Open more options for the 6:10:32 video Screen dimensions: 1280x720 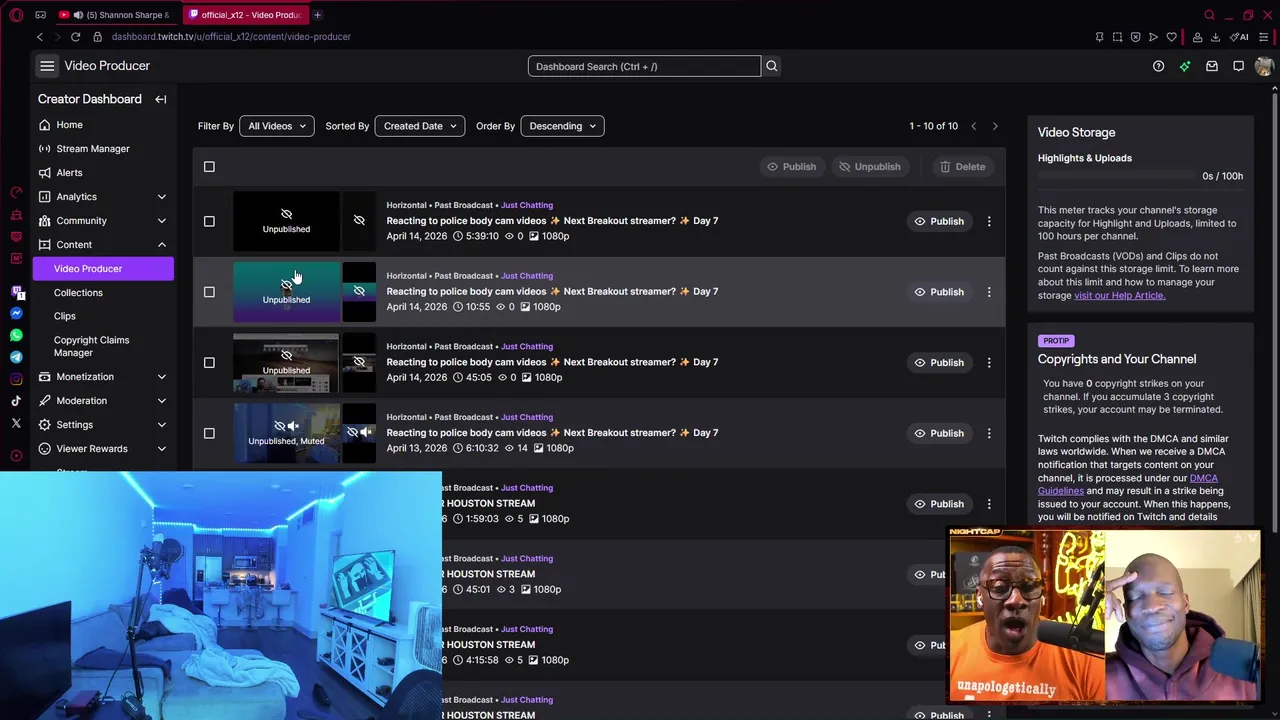coord(989,433)
